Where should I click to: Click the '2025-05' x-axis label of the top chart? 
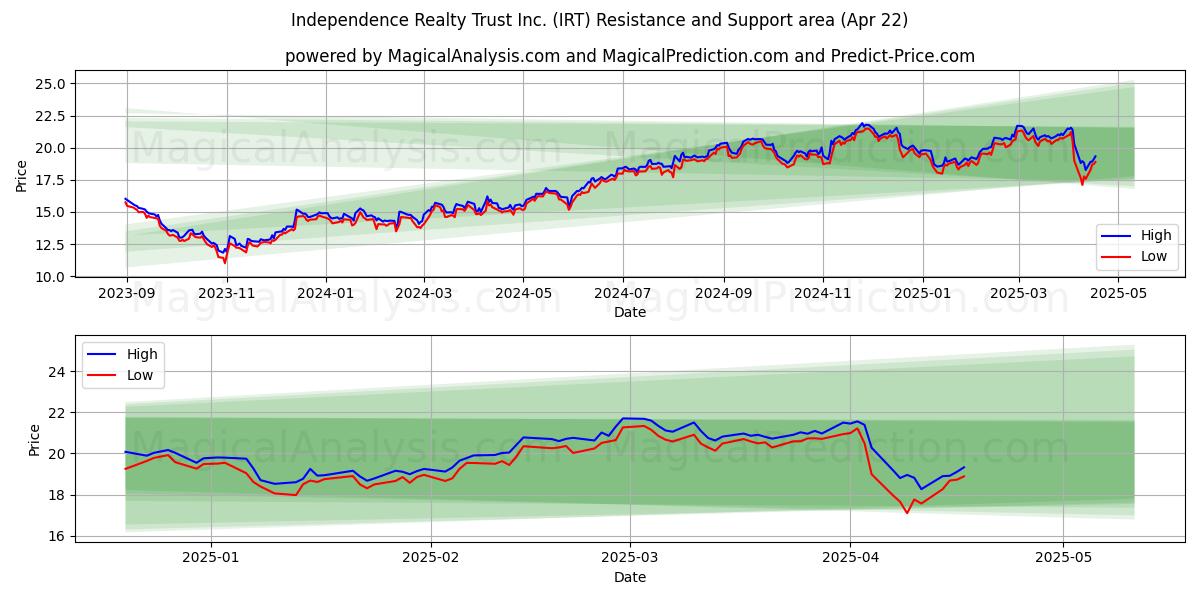[x=1119, y=294]
